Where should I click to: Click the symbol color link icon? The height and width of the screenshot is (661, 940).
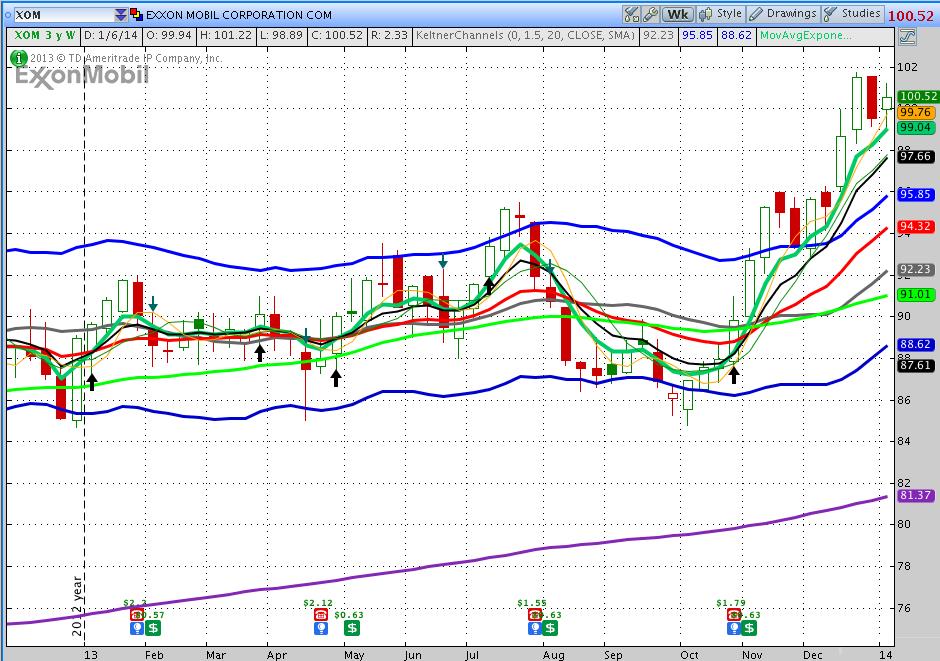(137, 14)
